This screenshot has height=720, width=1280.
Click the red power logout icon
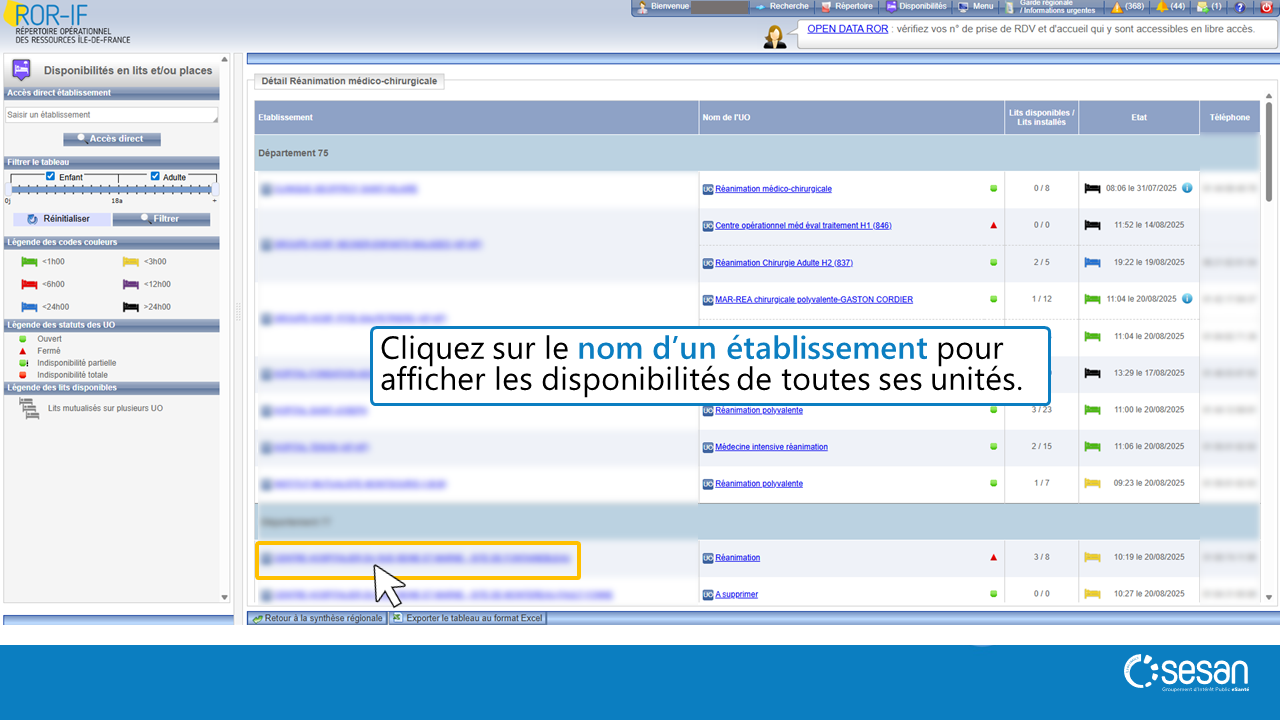(x=1266, y=7)
